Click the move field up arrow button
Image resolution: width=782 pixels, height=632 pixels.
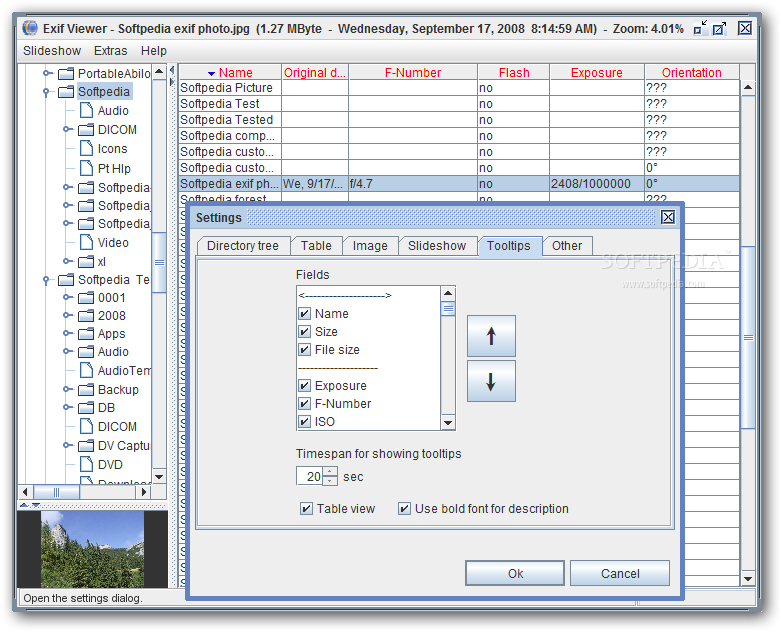click(491, 336)
